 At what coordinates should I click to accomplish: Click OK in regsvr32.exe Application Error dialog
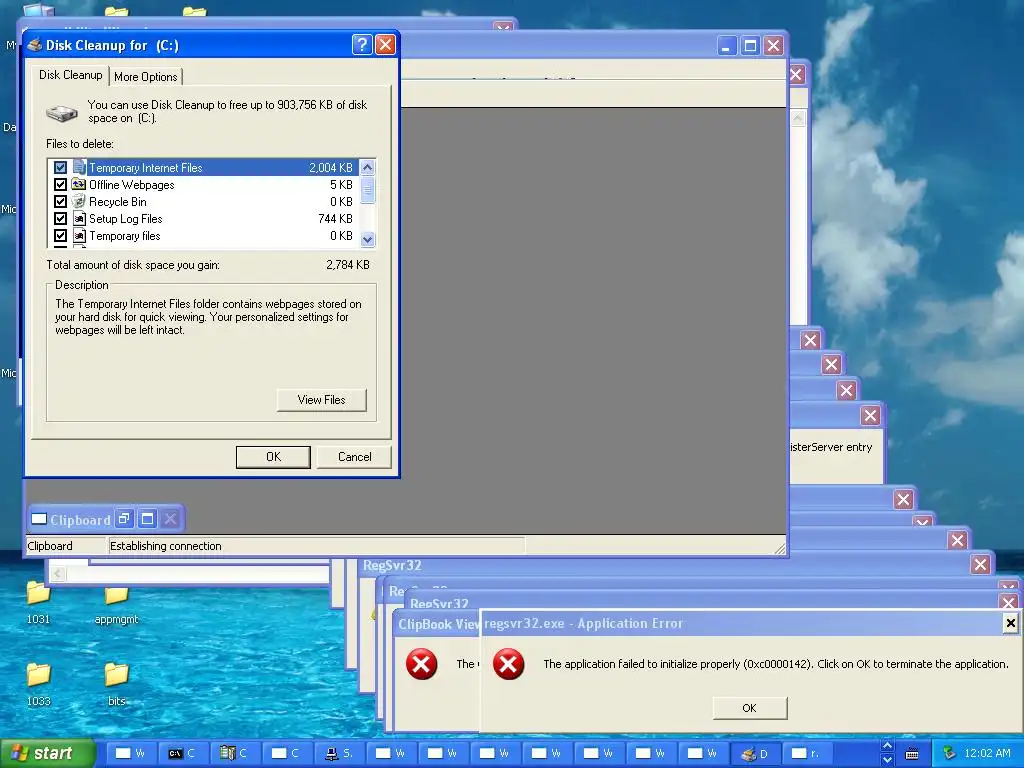coord(750,708)
